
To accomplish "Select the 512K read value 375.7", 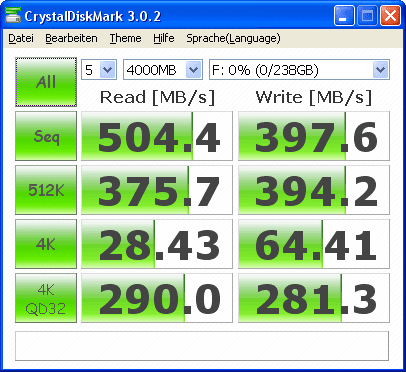I will 157,190.
